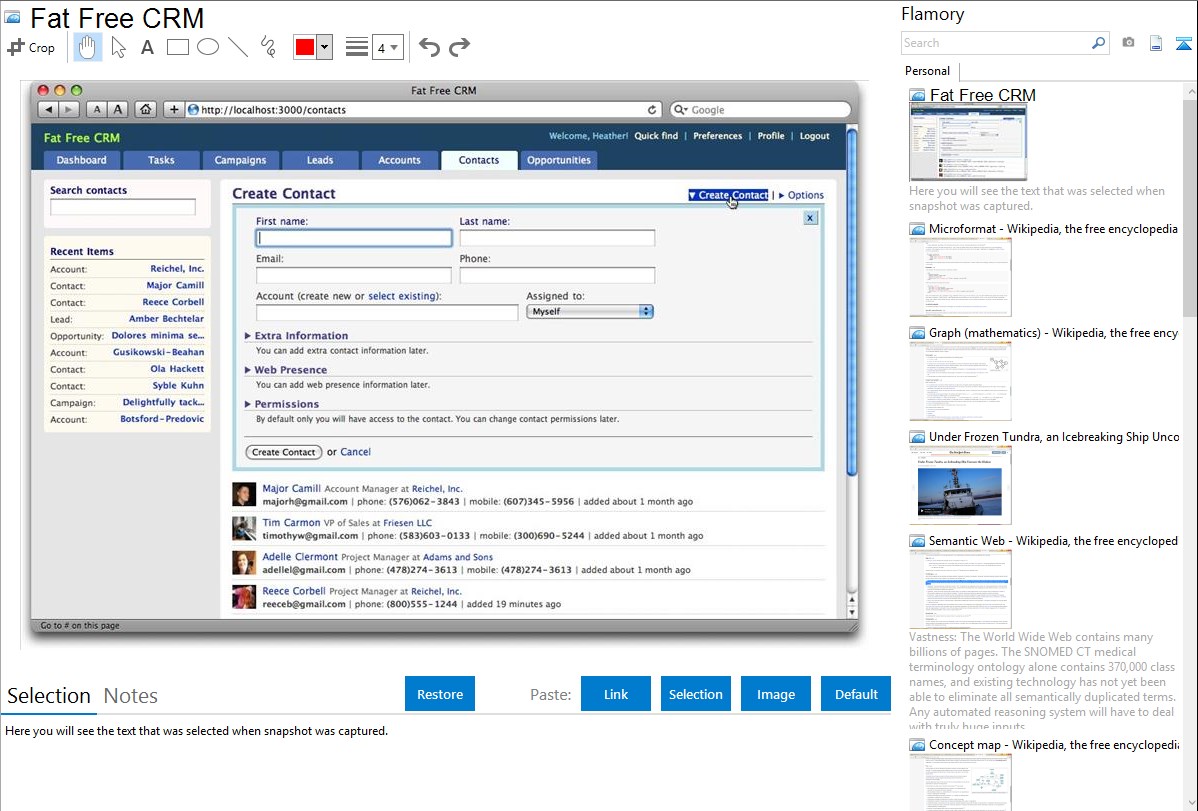Open the Opportunities tab
Screen dimensions: 1198x811
click(559, 160)
